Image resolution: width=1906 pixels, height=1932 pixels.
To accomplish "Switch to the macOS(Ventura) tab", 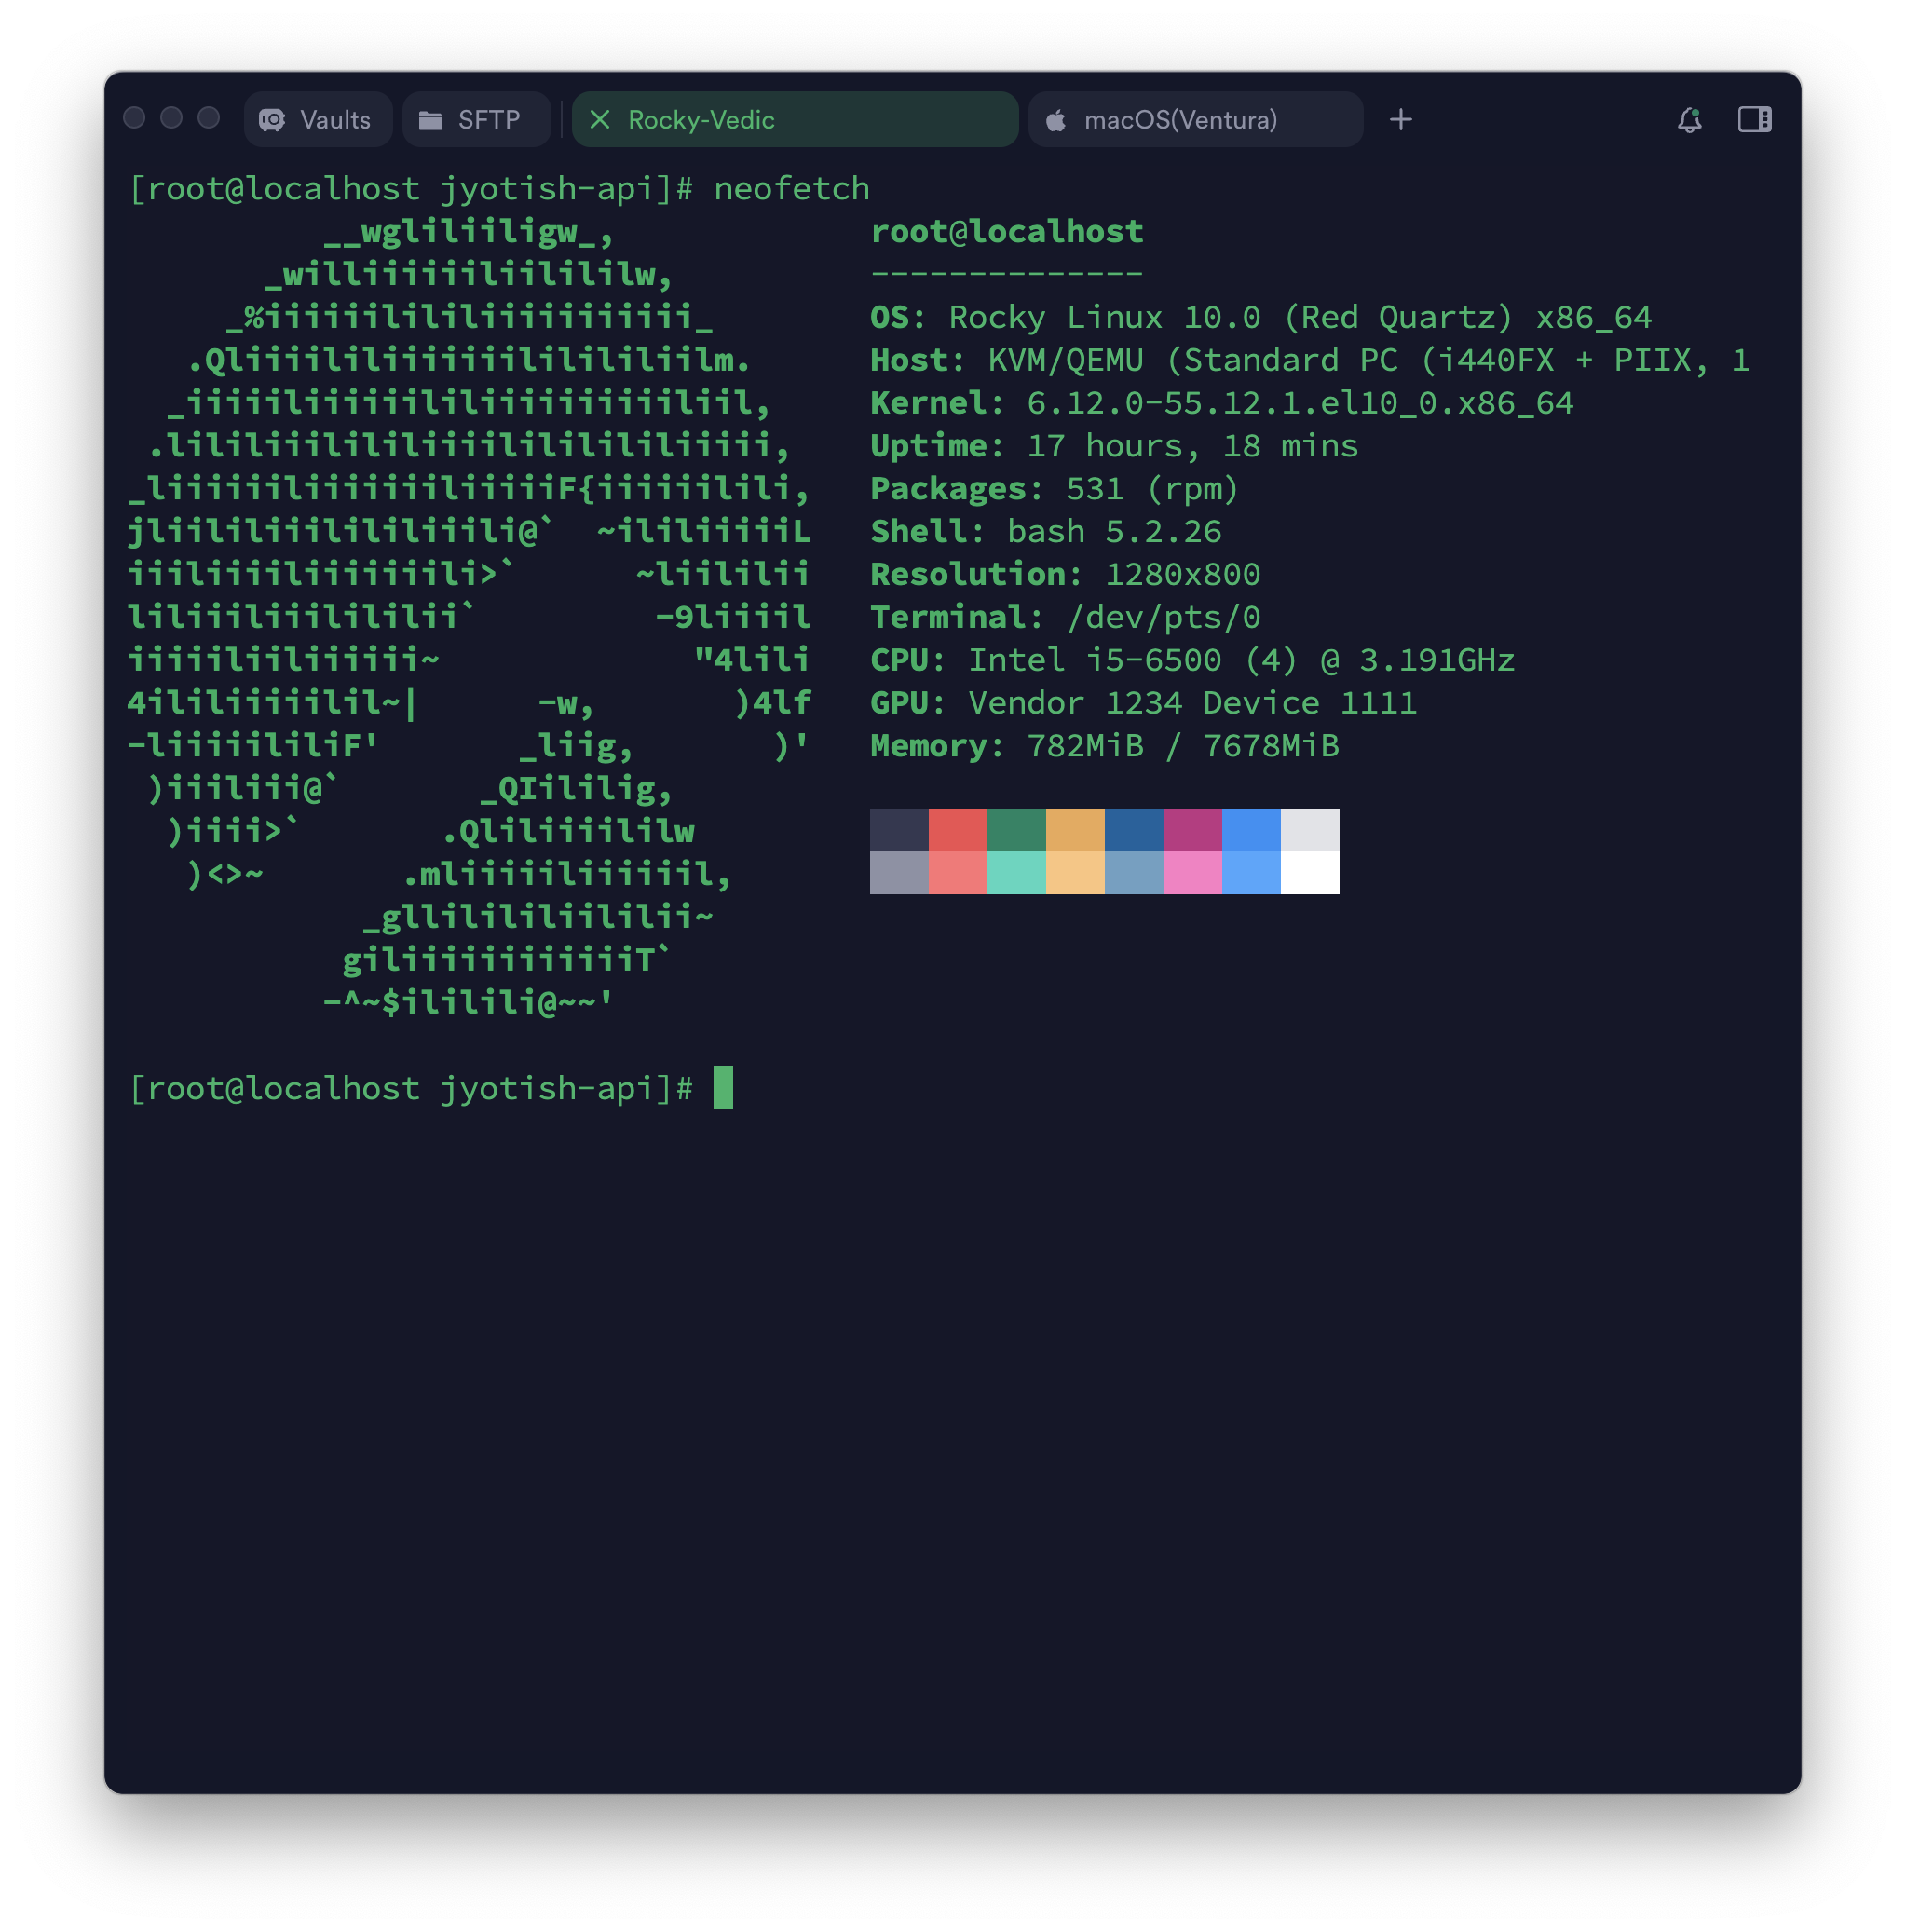I will 1195,120.
